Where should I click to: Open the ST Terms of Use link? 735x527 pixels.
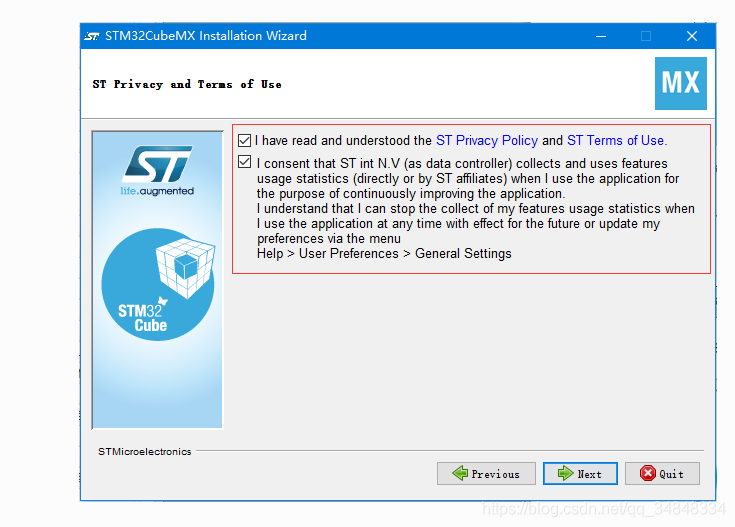click(615, 140)
